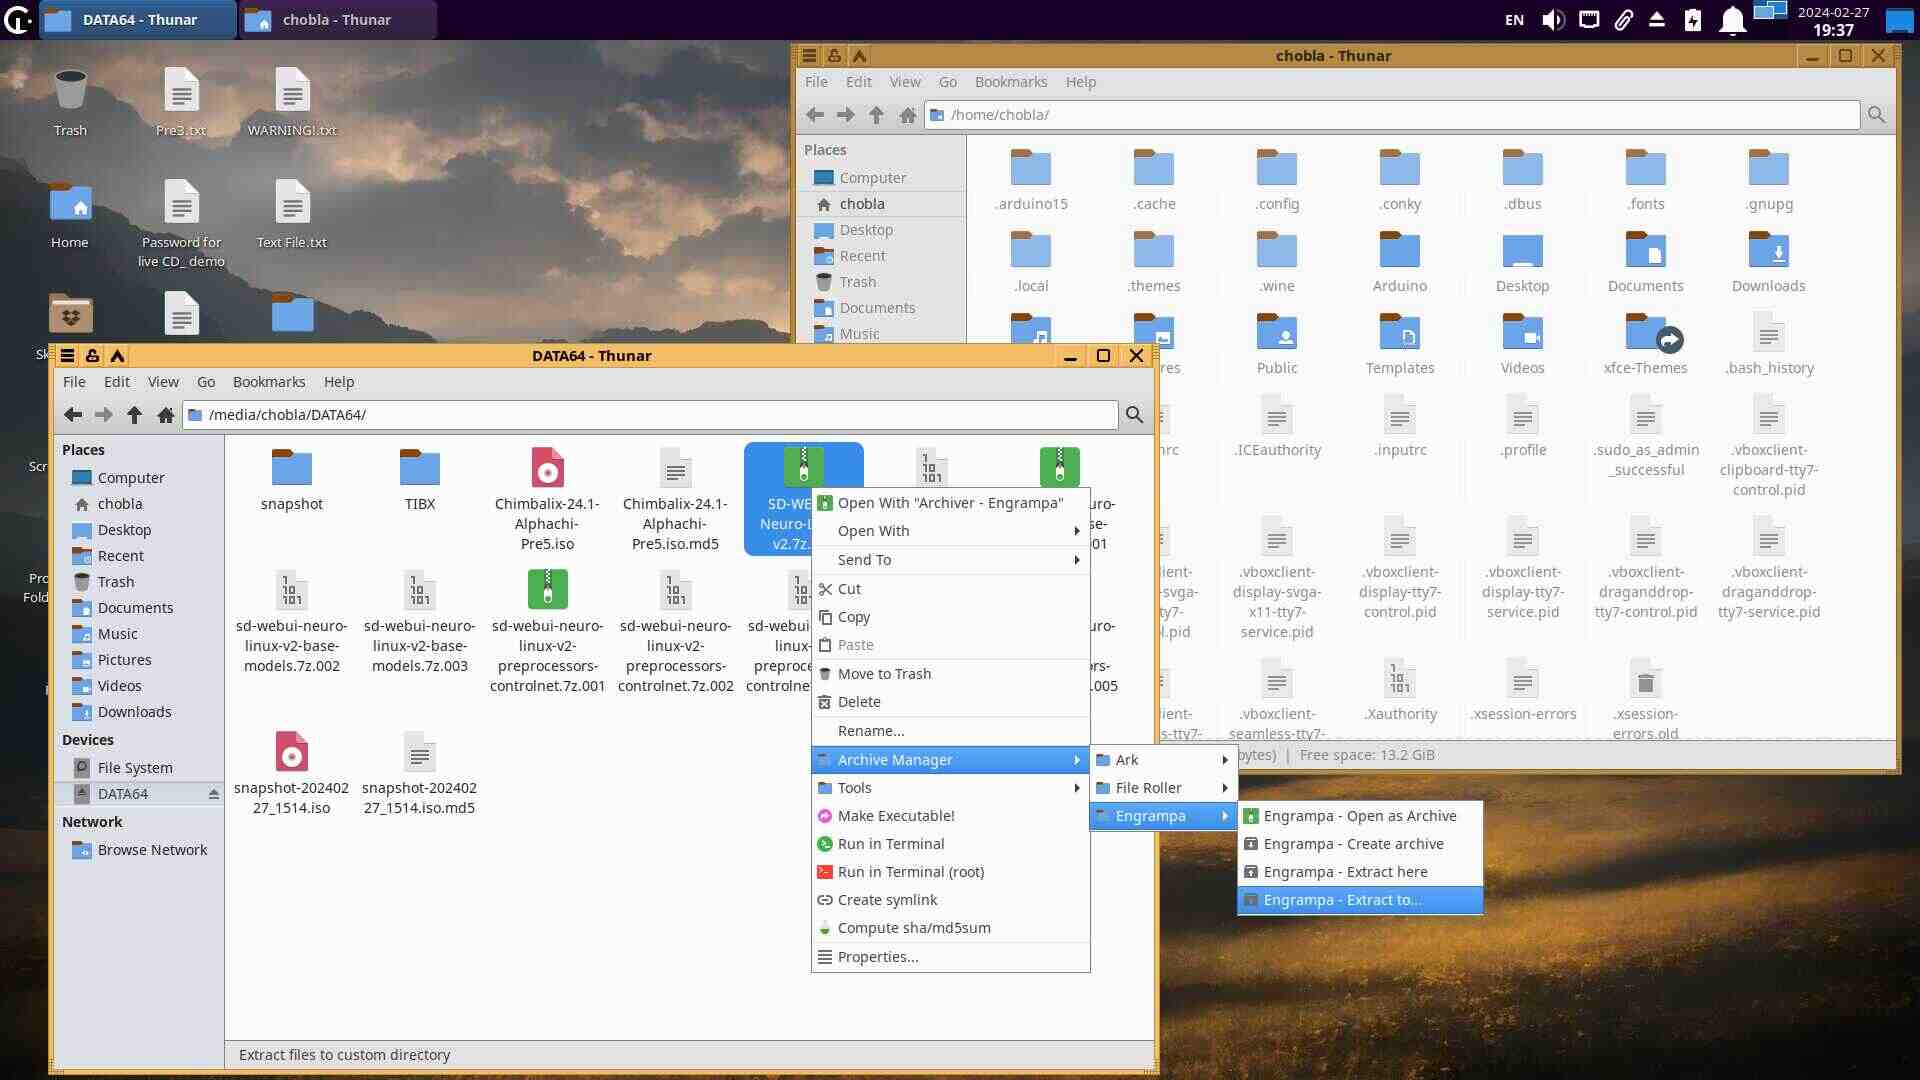Open Bookmarks menu in DATA64 window
Viewport: 1920px width, 1080px height.
tap(268, 382)
